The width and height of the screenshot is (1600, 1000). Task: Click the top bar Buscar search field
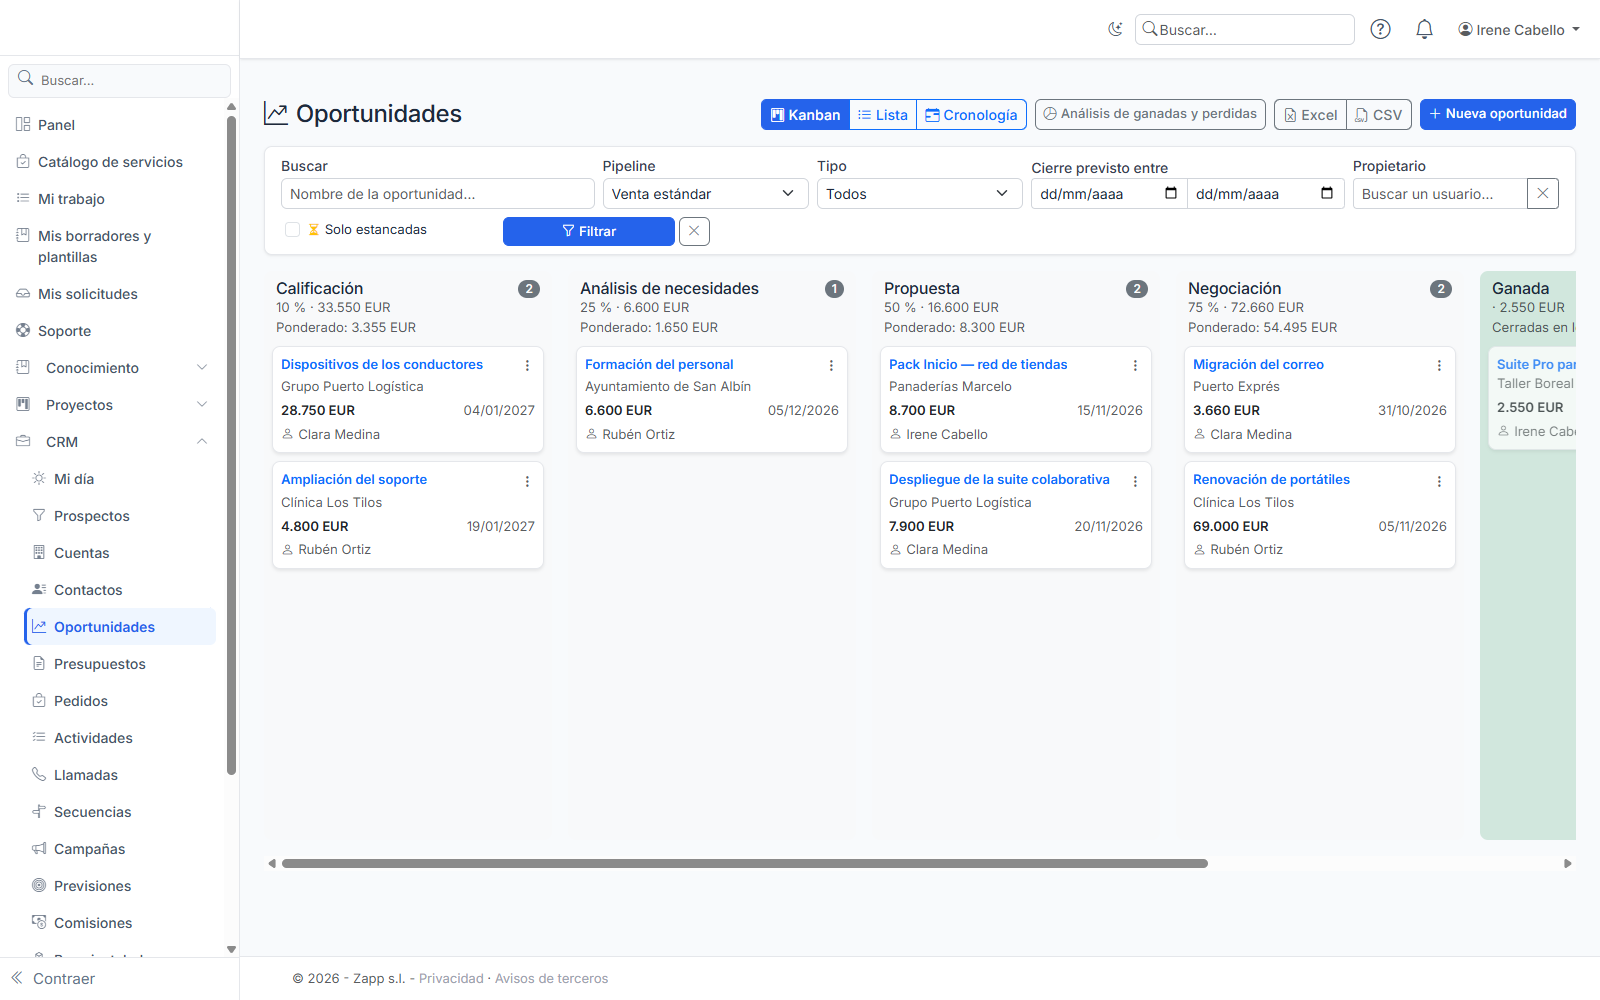pyautogui.click(x=1244, y=30)
